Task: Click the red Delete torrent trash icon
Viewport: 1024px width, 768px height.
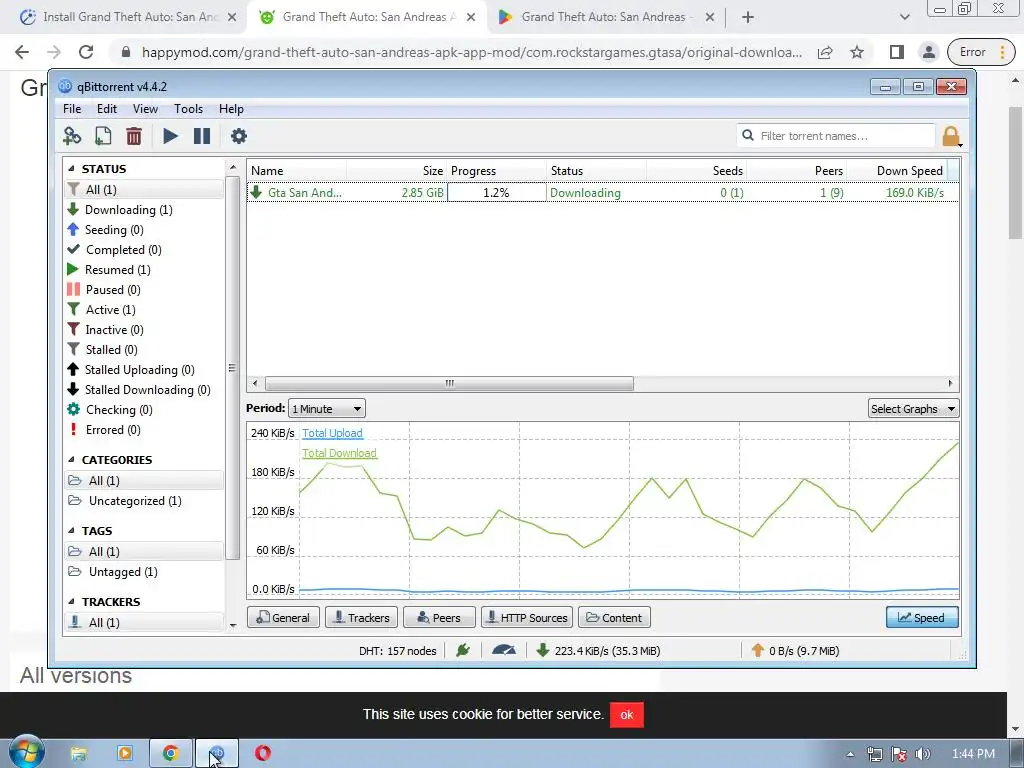Action: click(134, 136)
